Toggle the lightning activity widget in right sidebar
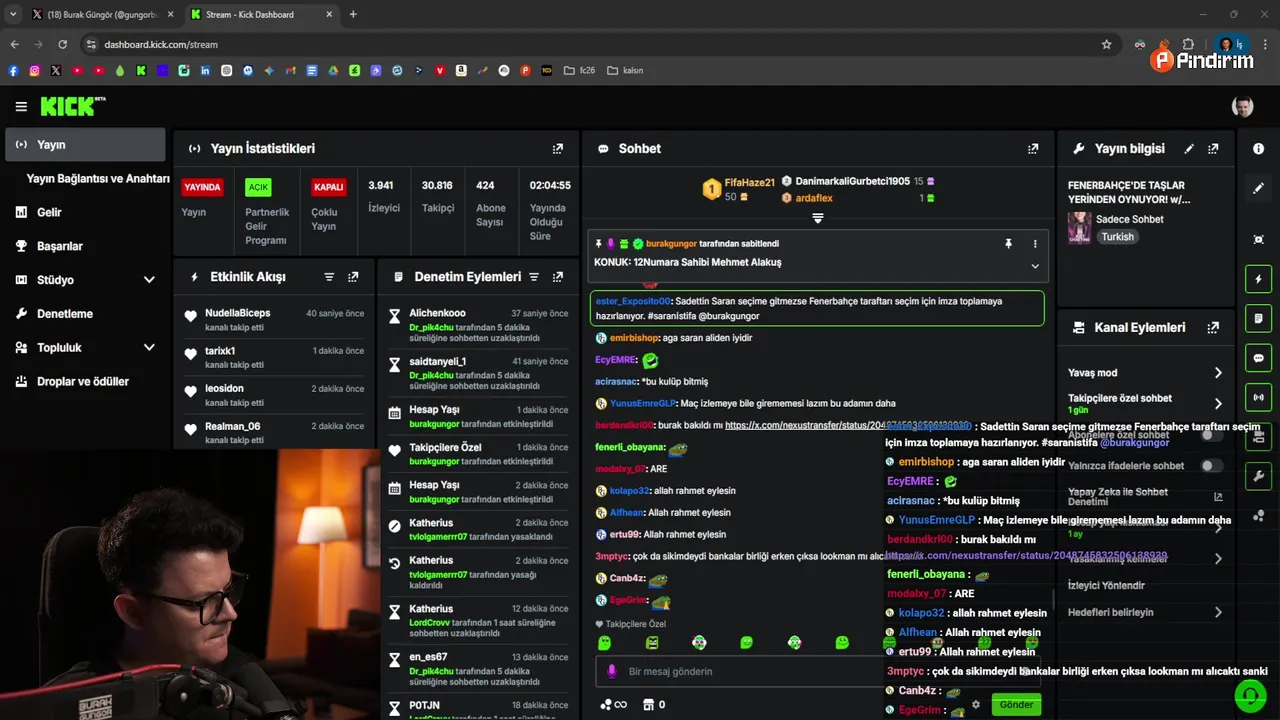Image resolution: width=1280 pixels, height=720 pixels. (1258, 279)
